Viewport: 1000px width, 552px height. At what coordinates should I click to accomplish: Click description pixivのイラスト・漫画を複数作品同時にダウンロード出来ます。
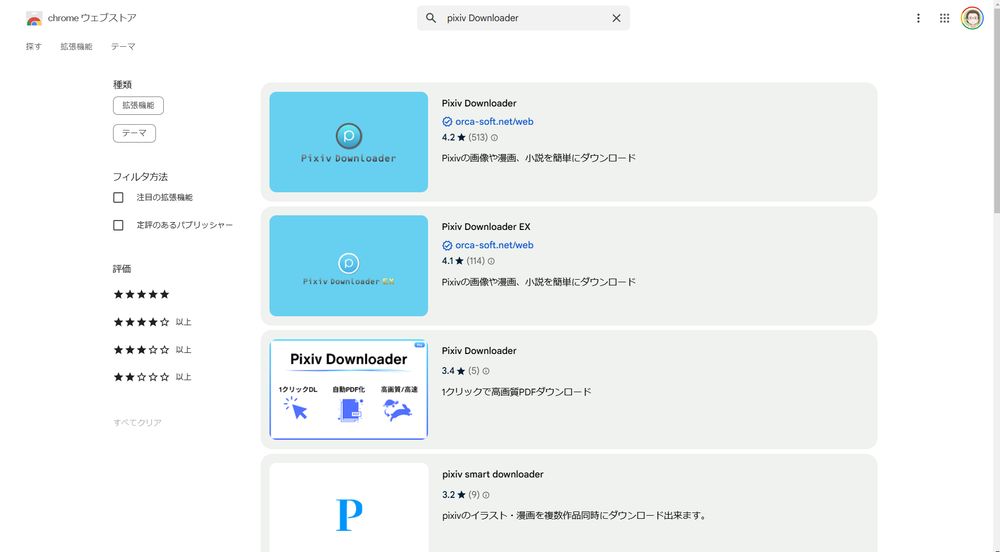(x=576, y=516)
